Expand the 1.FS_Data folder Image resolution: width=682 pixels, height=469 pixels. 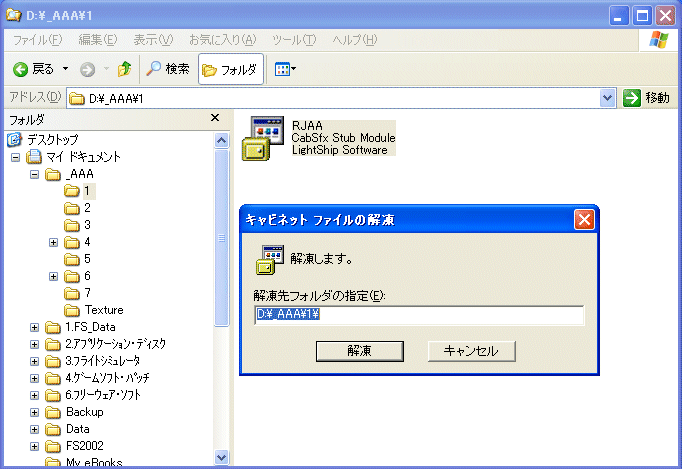[x=34, y=327]
